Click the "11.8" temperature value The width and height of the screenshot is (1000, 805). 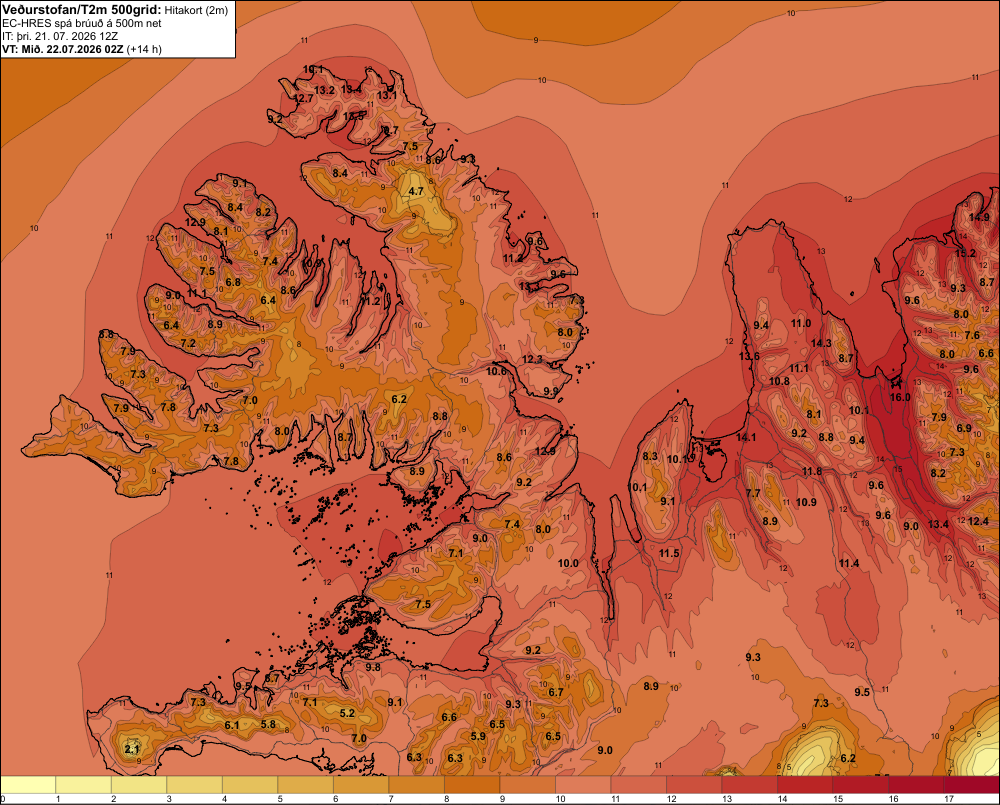(812, 472)
